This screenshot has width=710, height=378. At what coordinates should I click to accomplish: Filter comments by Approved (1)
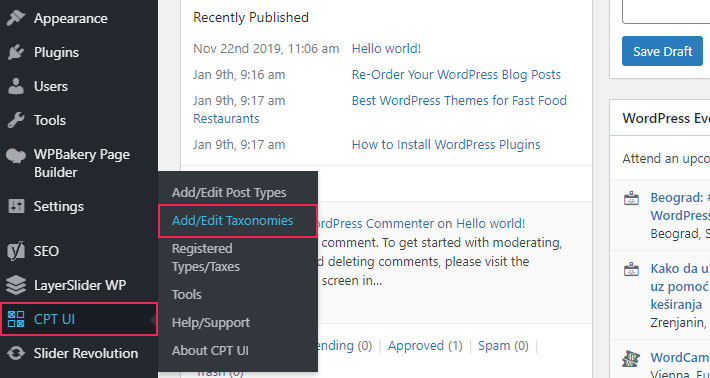425,346
